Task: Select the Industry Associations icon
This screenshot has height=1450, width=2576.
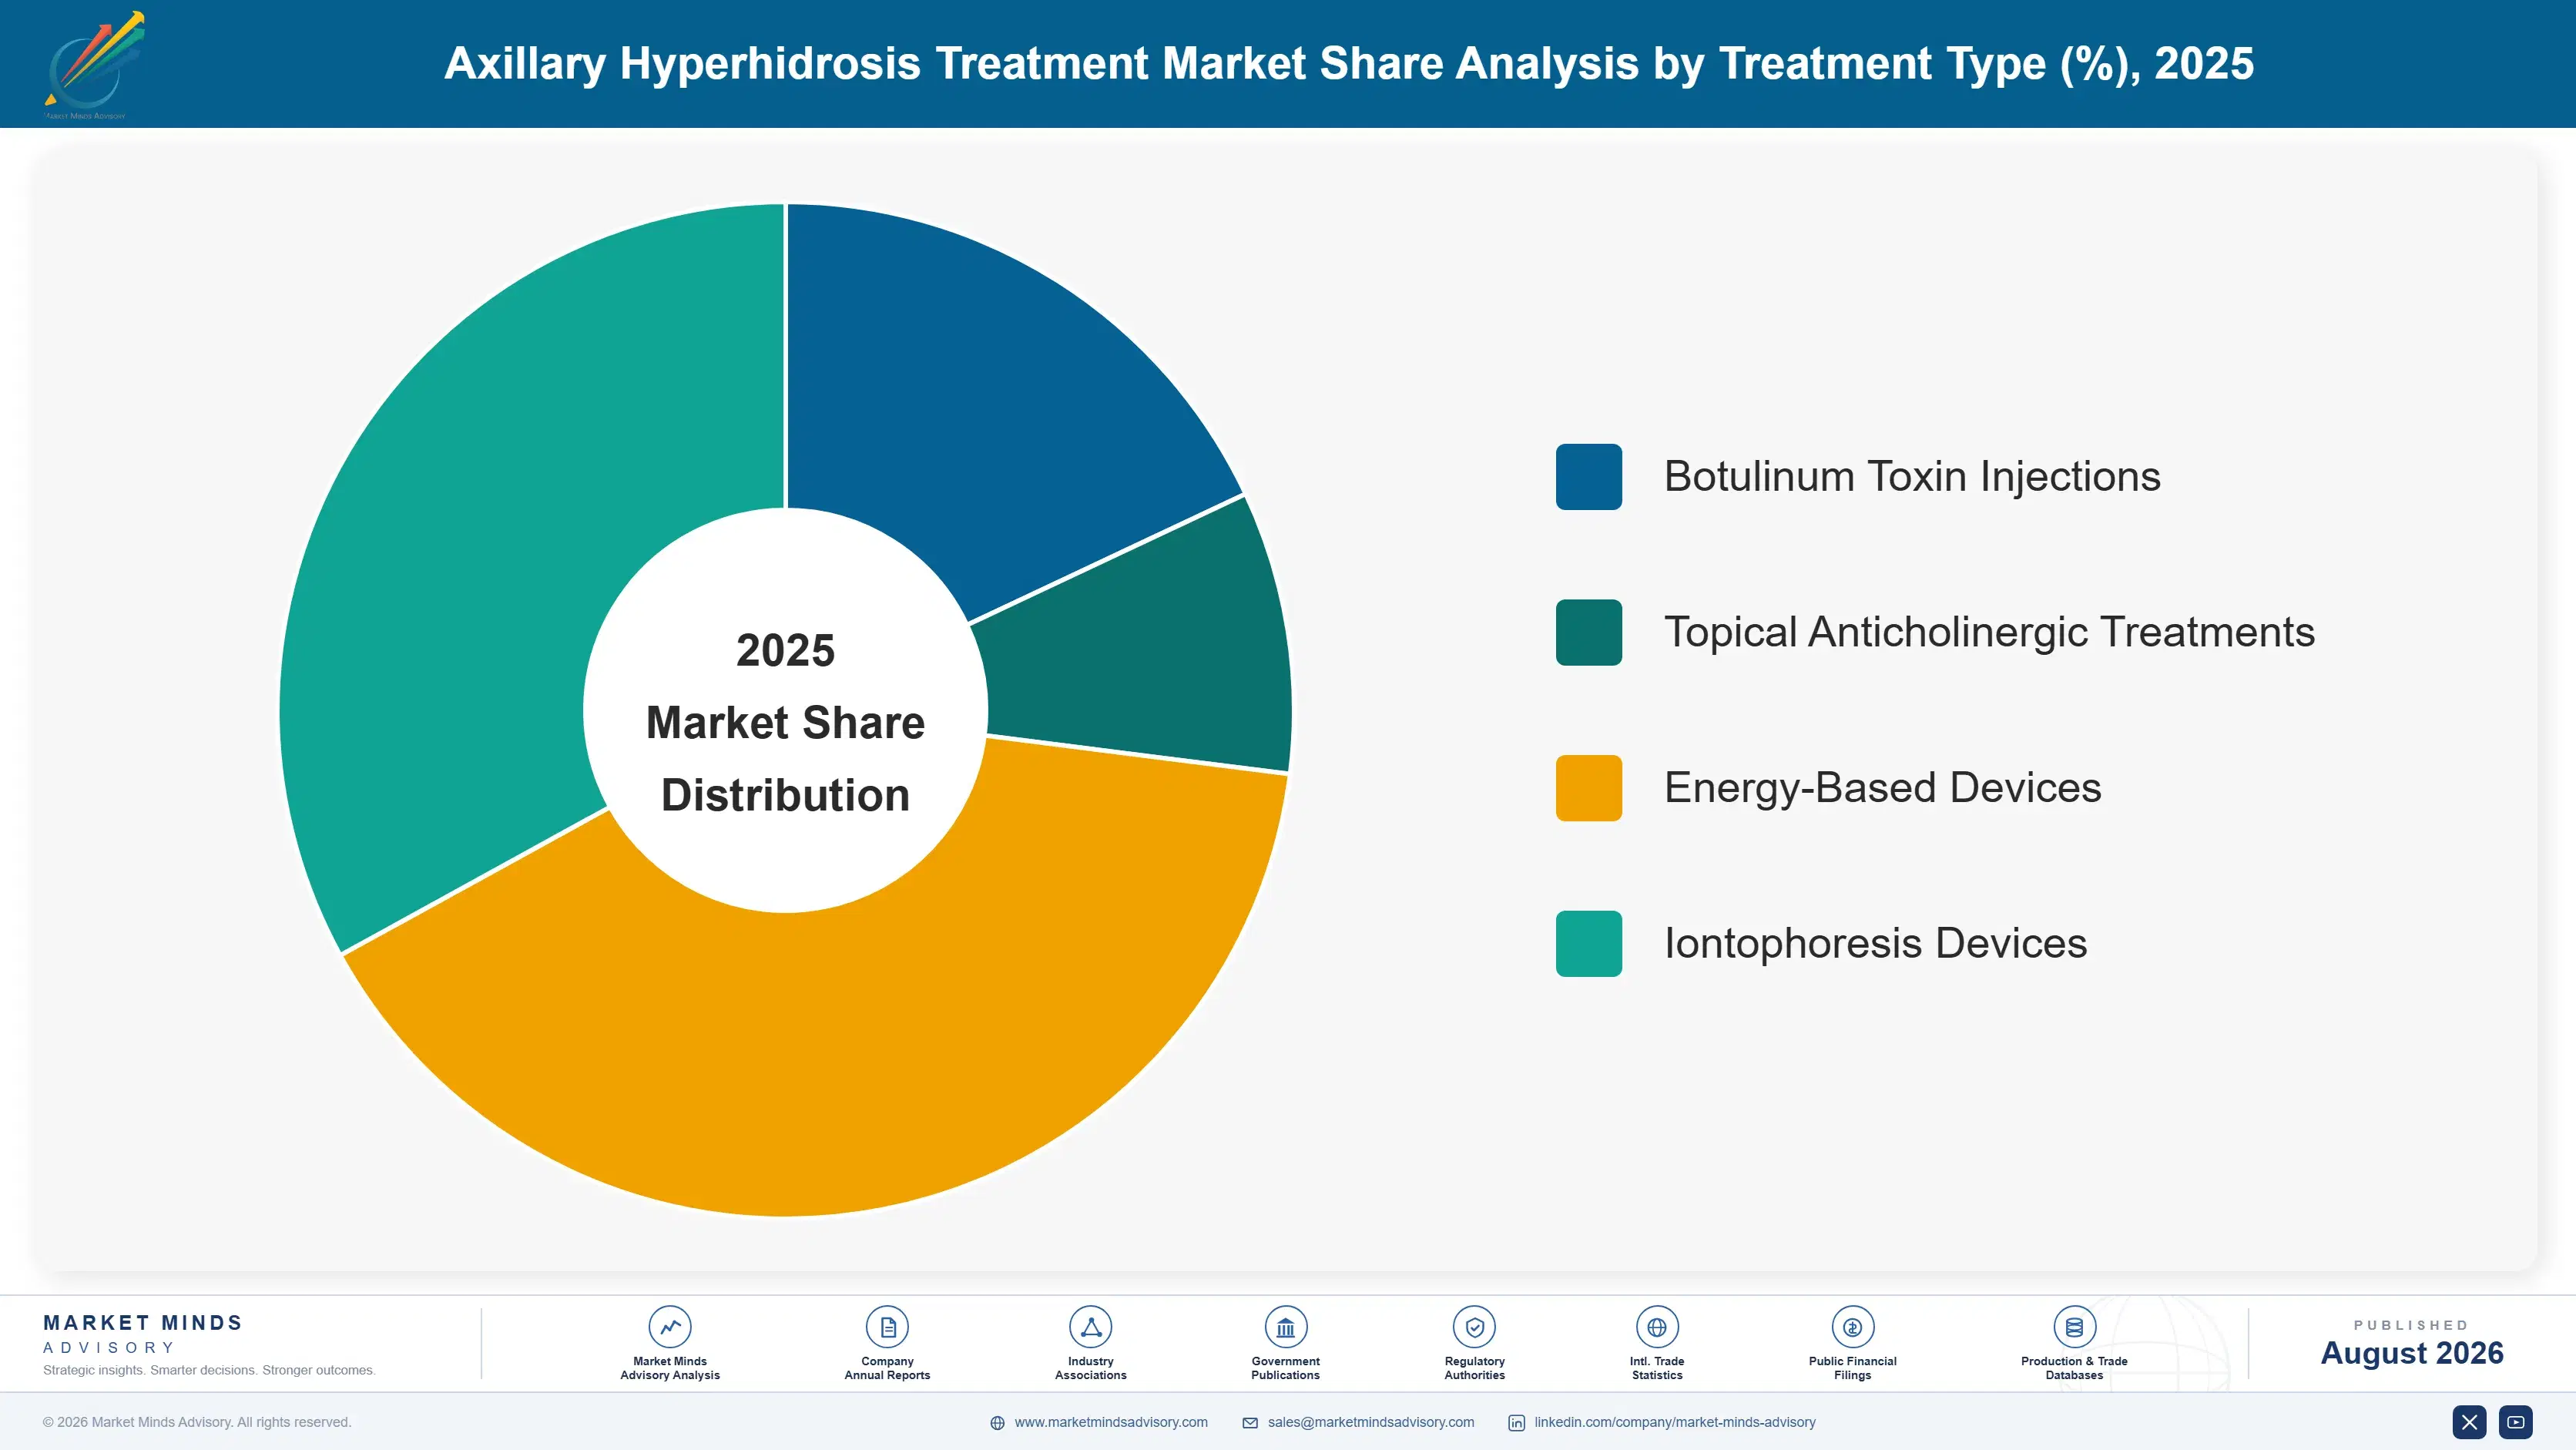Action: pos(1090,1327)
